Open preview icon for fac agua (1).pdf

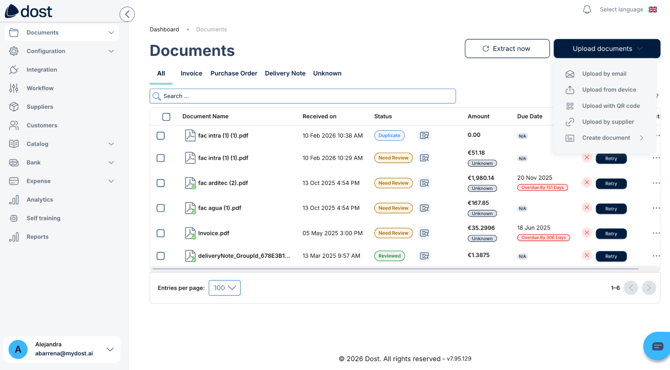[424, 208]
